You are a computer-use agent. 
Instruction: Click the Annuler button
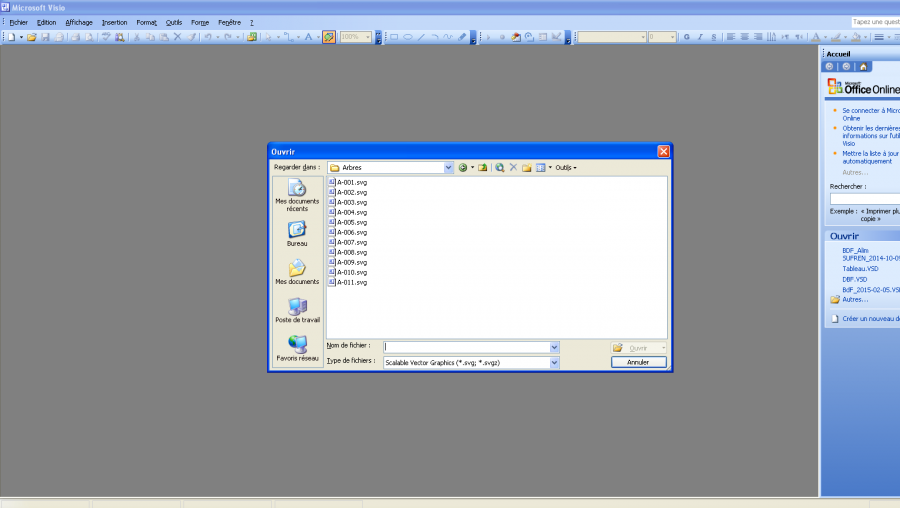638,362
